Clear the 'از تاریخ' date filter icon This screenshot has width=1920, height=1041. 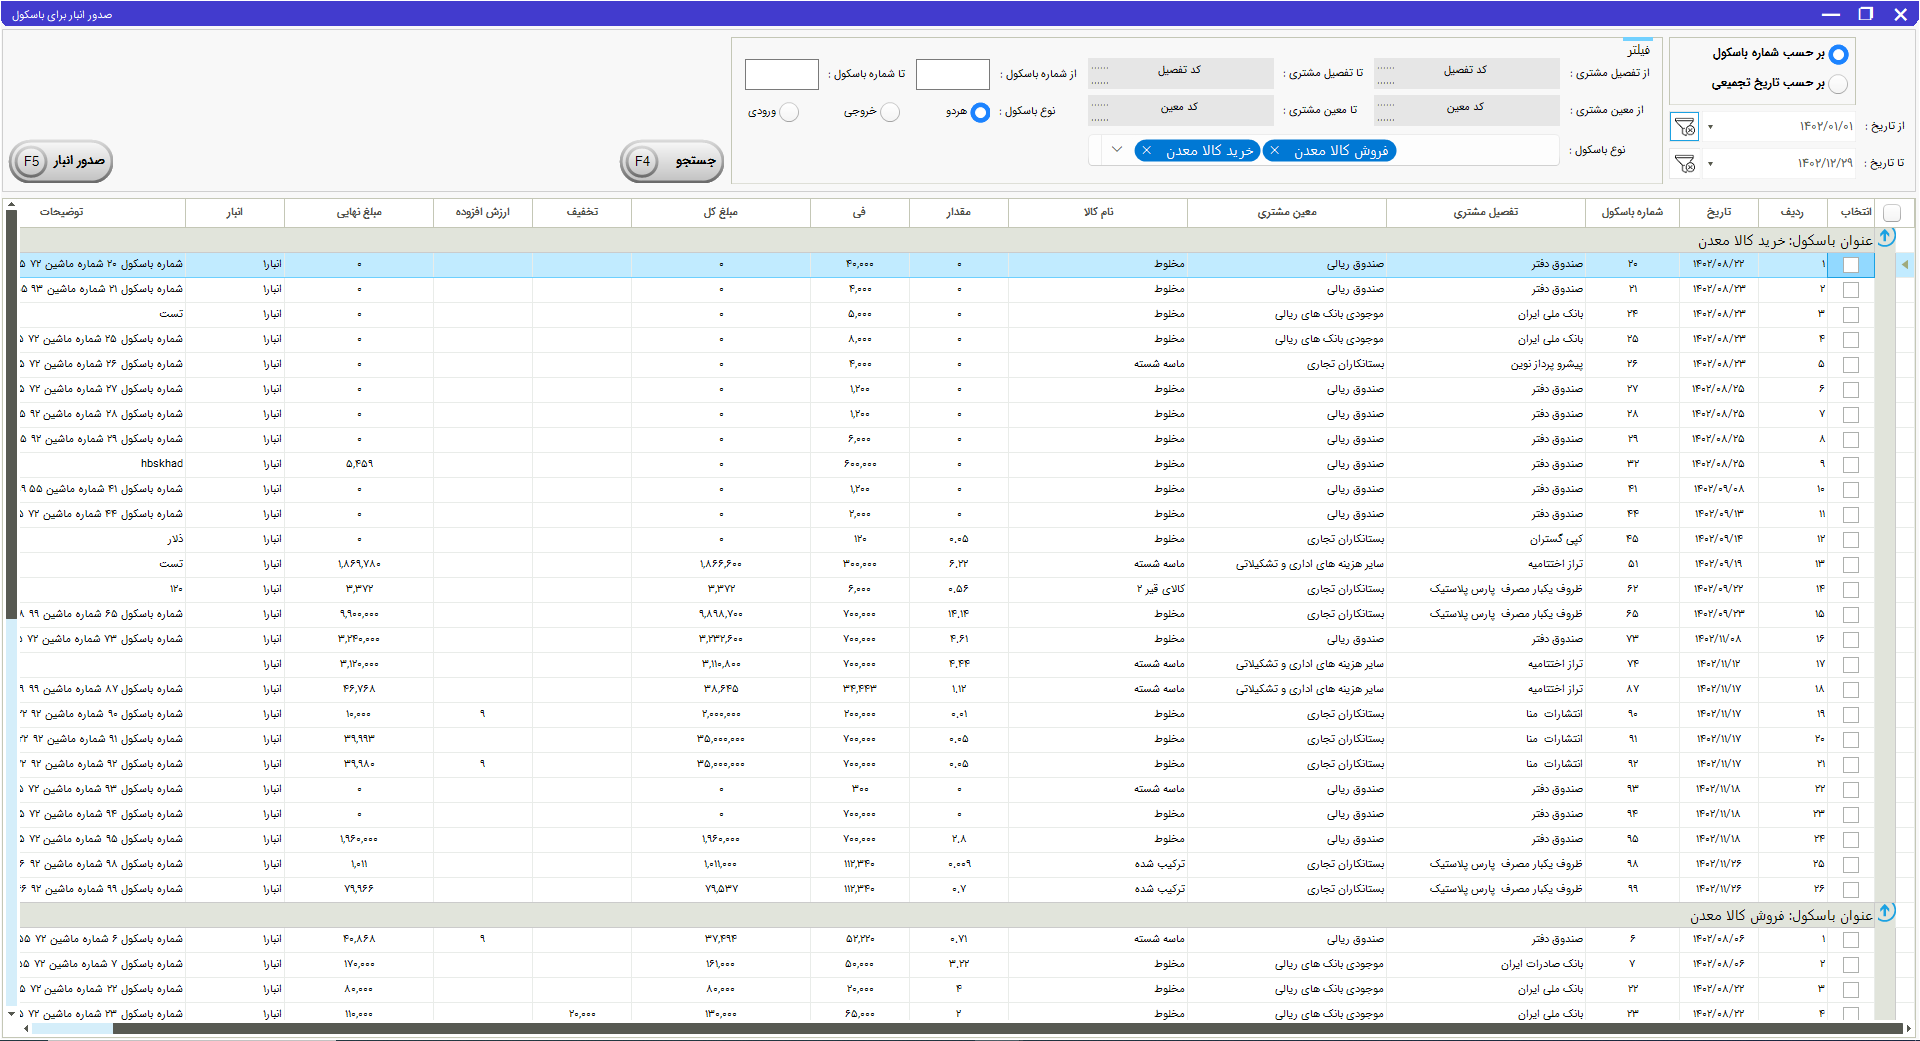pos(1685,127)
